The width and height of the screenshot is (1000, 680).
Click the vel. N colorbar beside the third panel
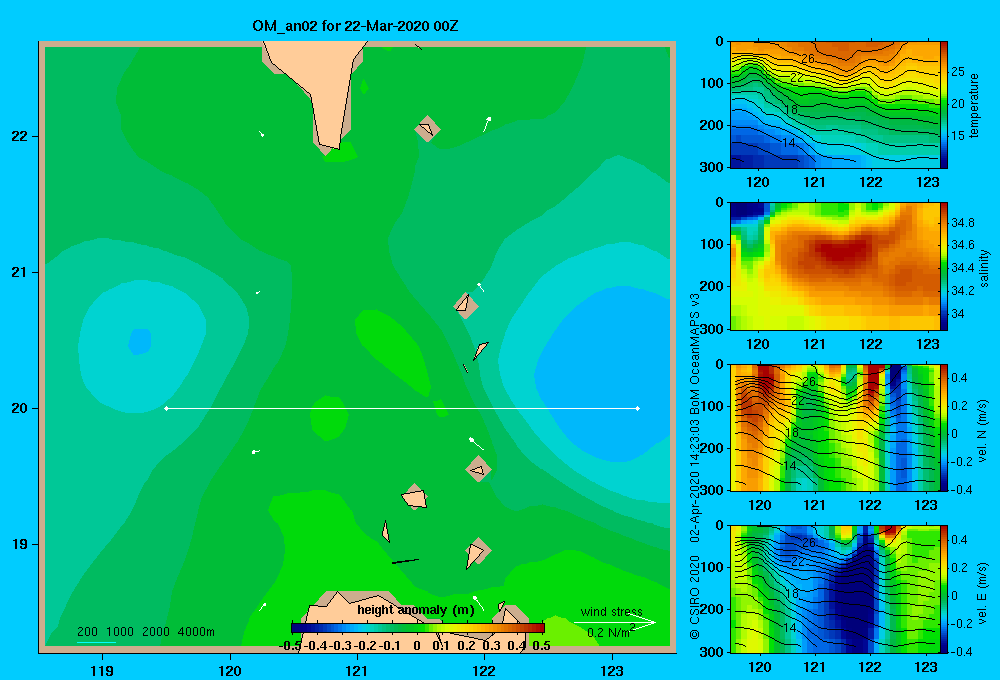tap(944, 427)
